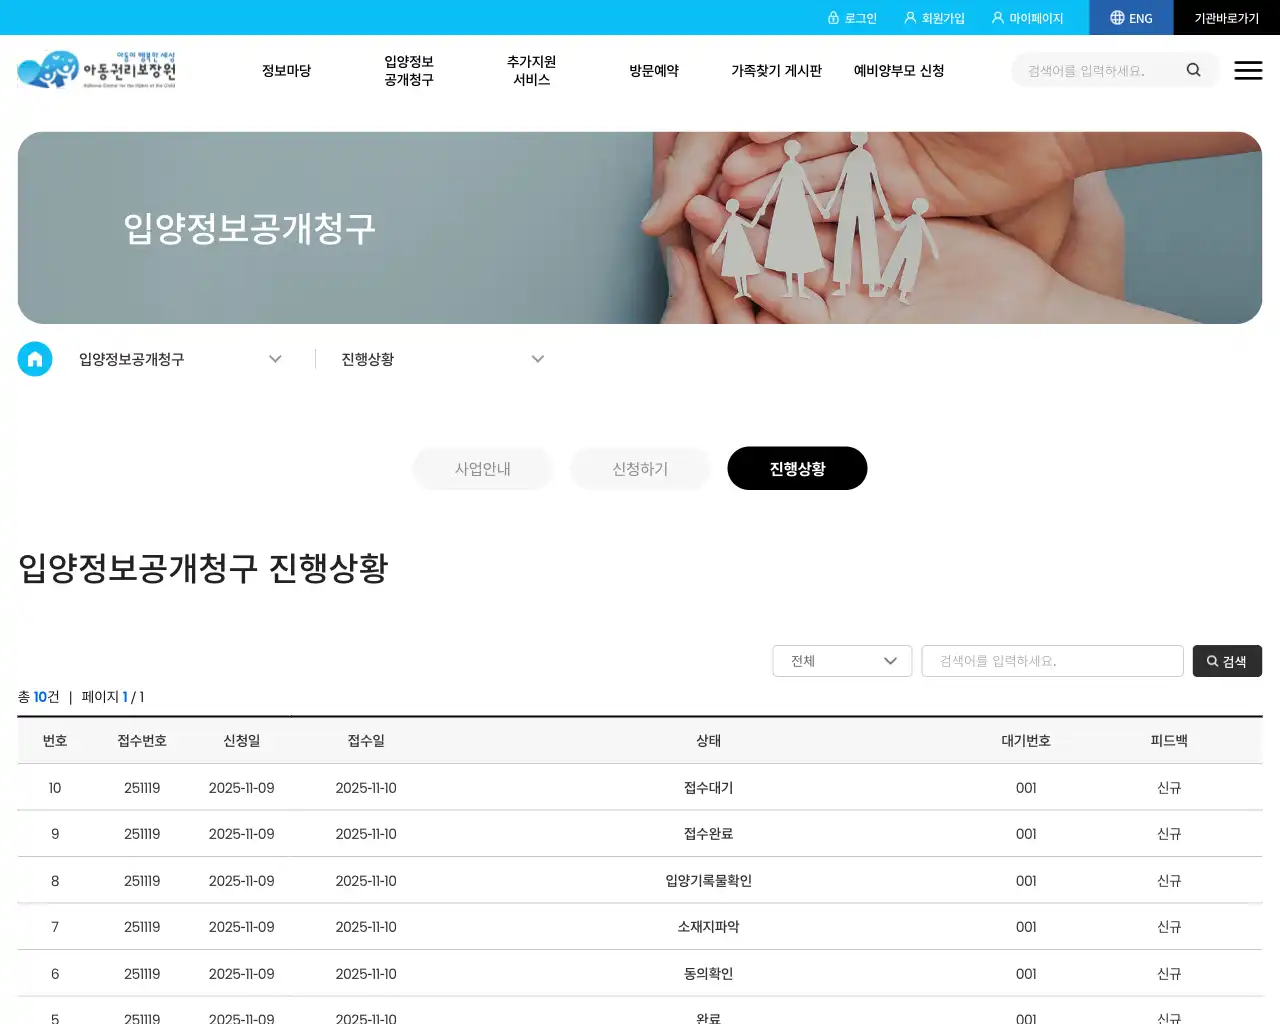Image resolution: width=1280 pixels, height=1024 pixels.
Task: Open the hamburger navigation menu
Action: tap(1248, 70)
